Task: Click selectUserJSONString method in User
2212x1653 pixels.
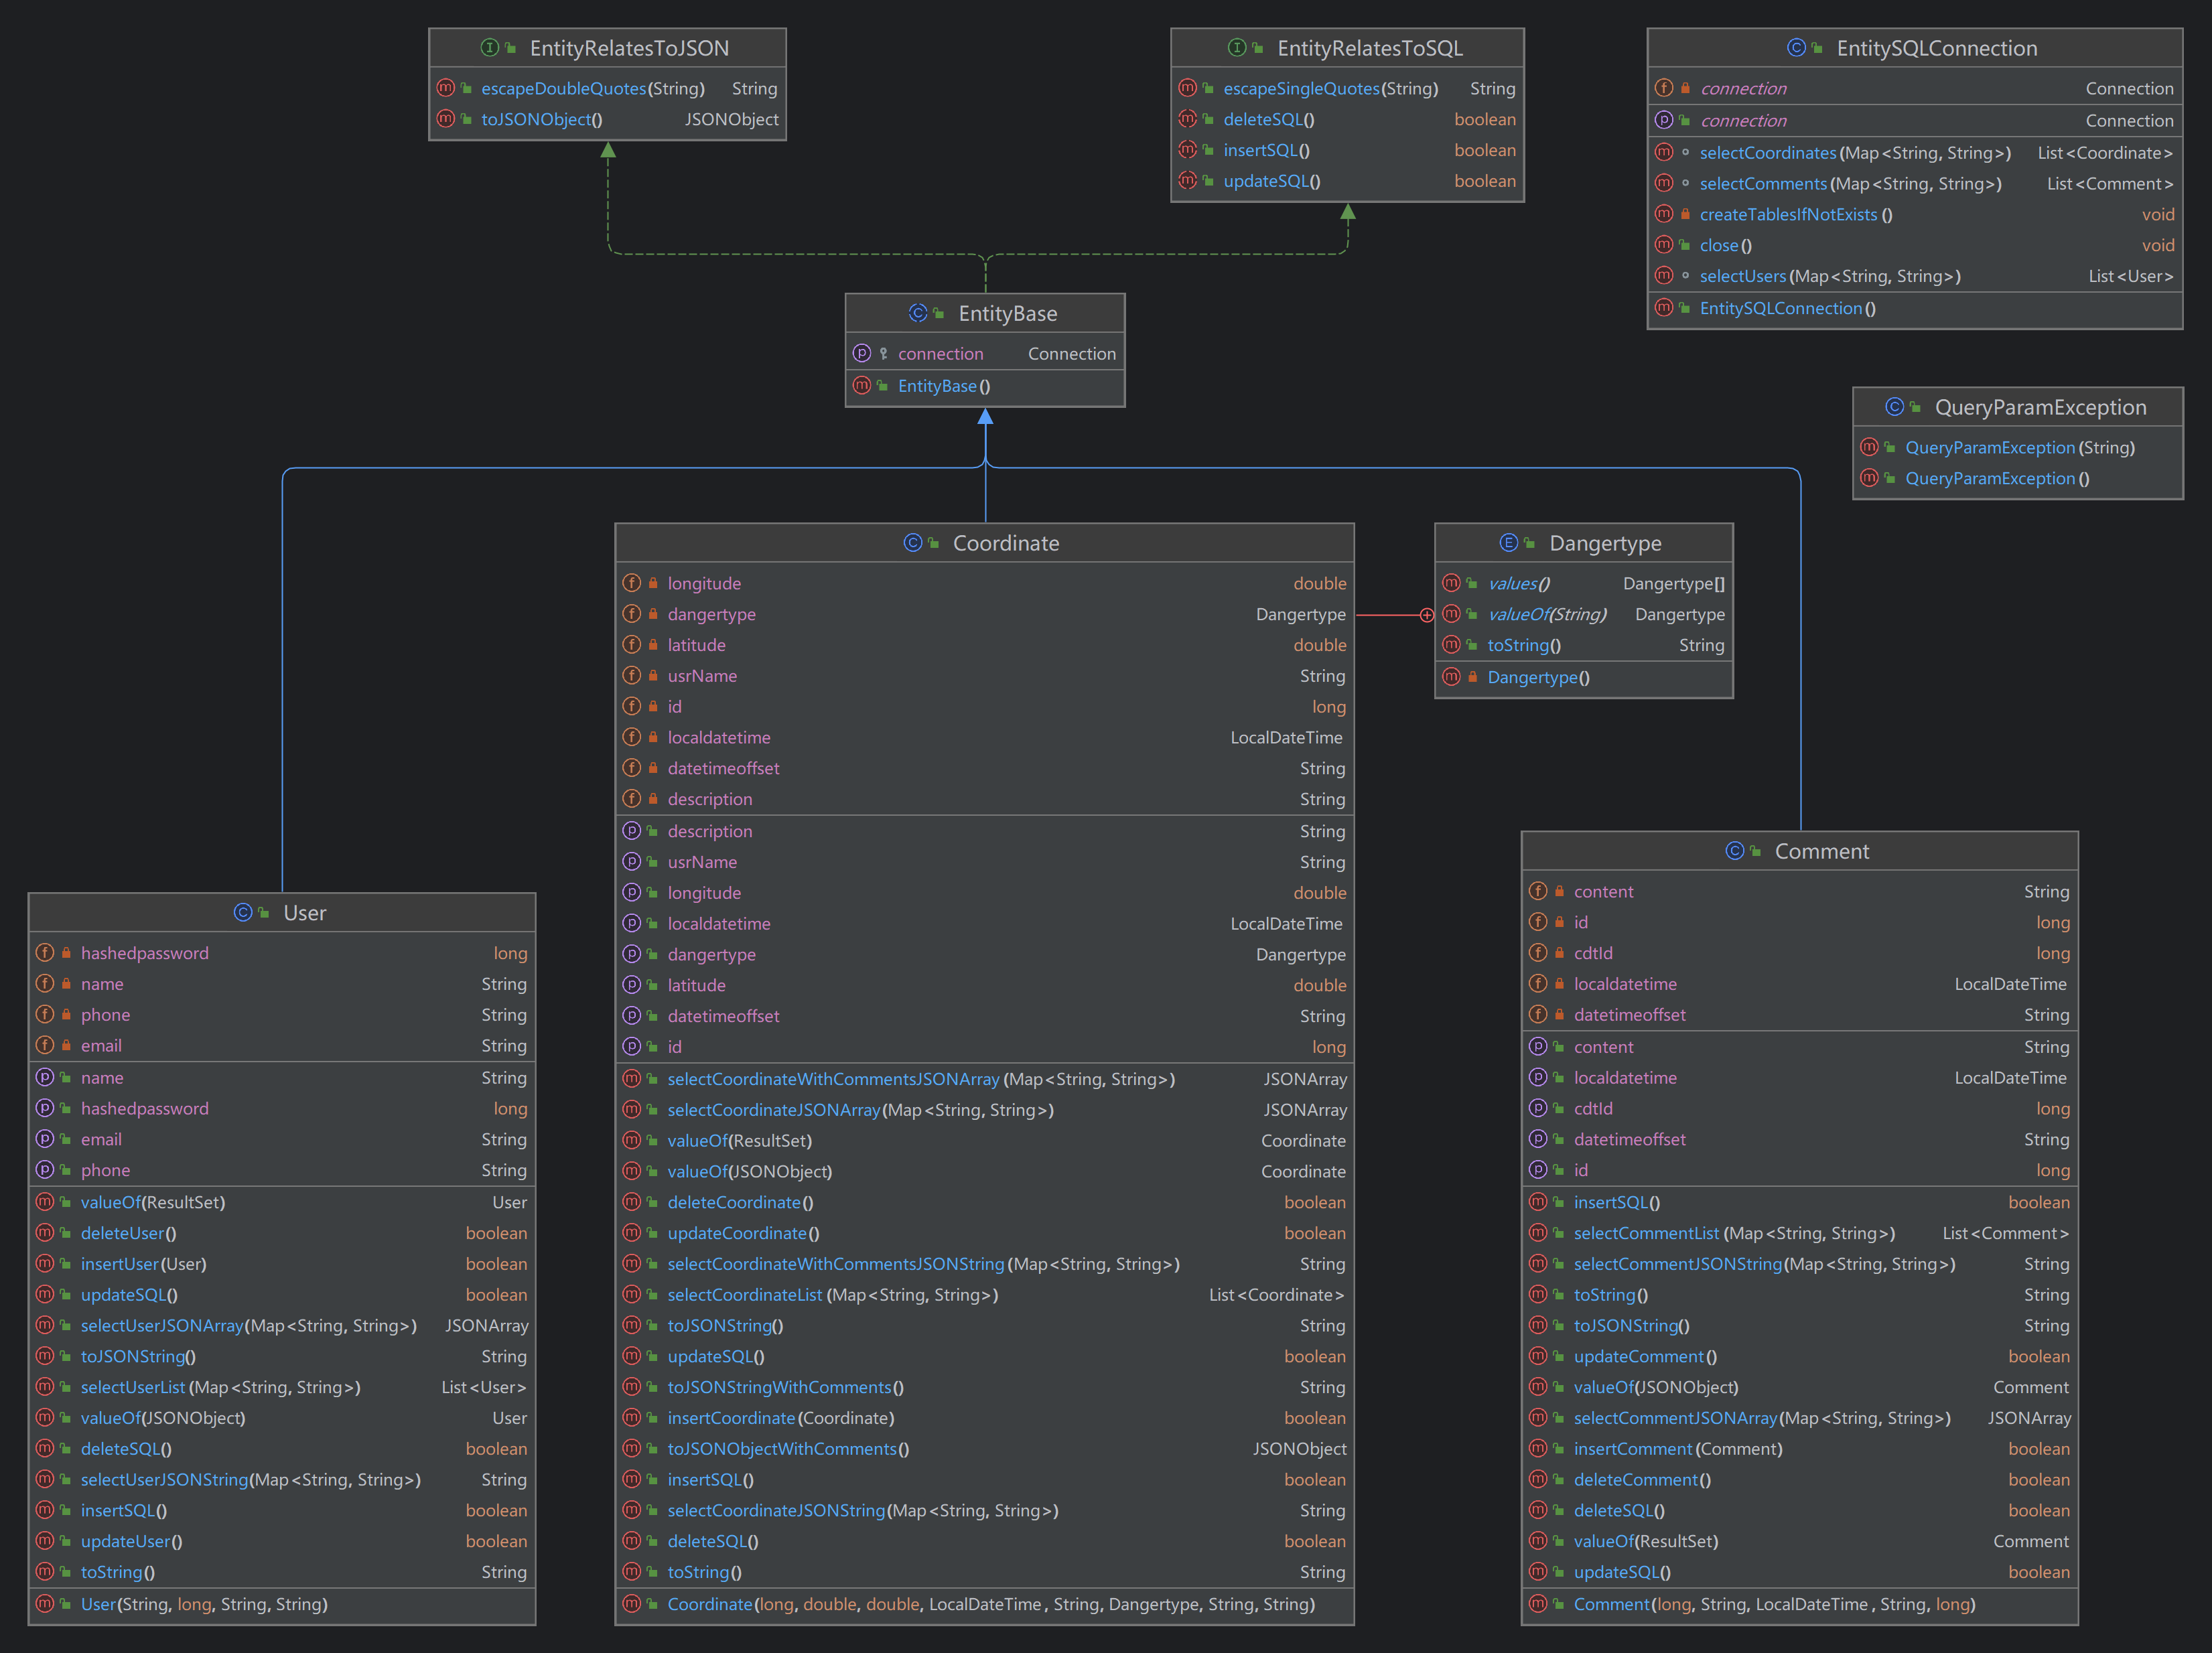Action: tap(164, 1479)
